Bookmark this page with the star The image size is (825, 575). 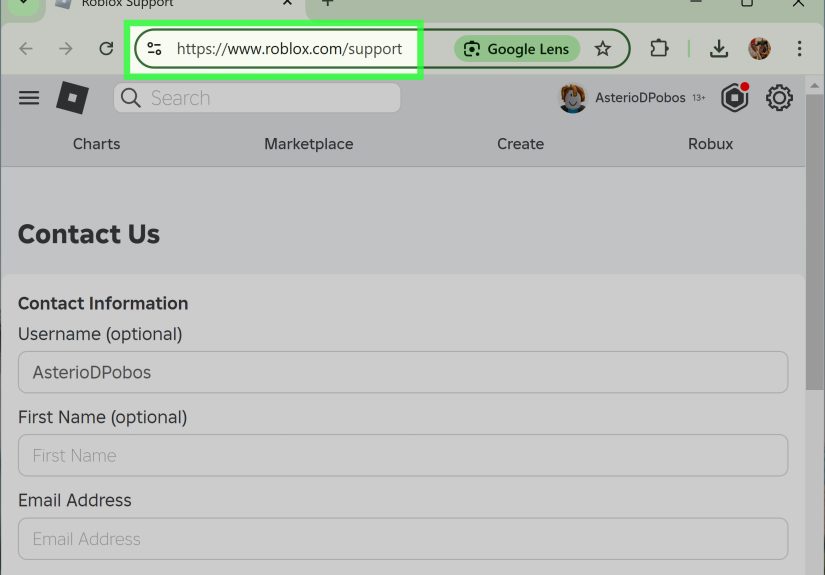(602, 49)
